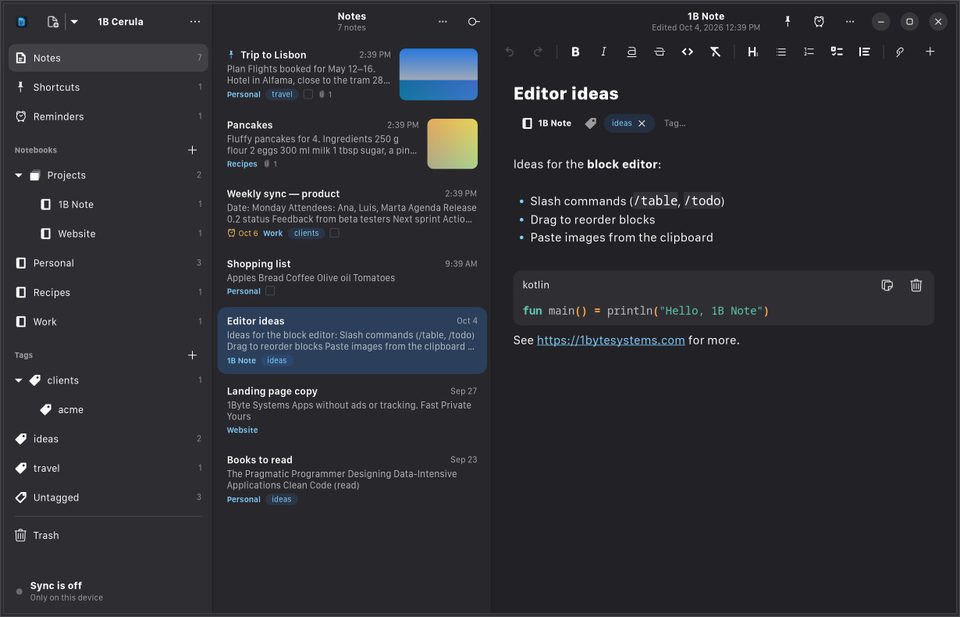
Task: Filter by the acme tag
Action: click(108, 410)
